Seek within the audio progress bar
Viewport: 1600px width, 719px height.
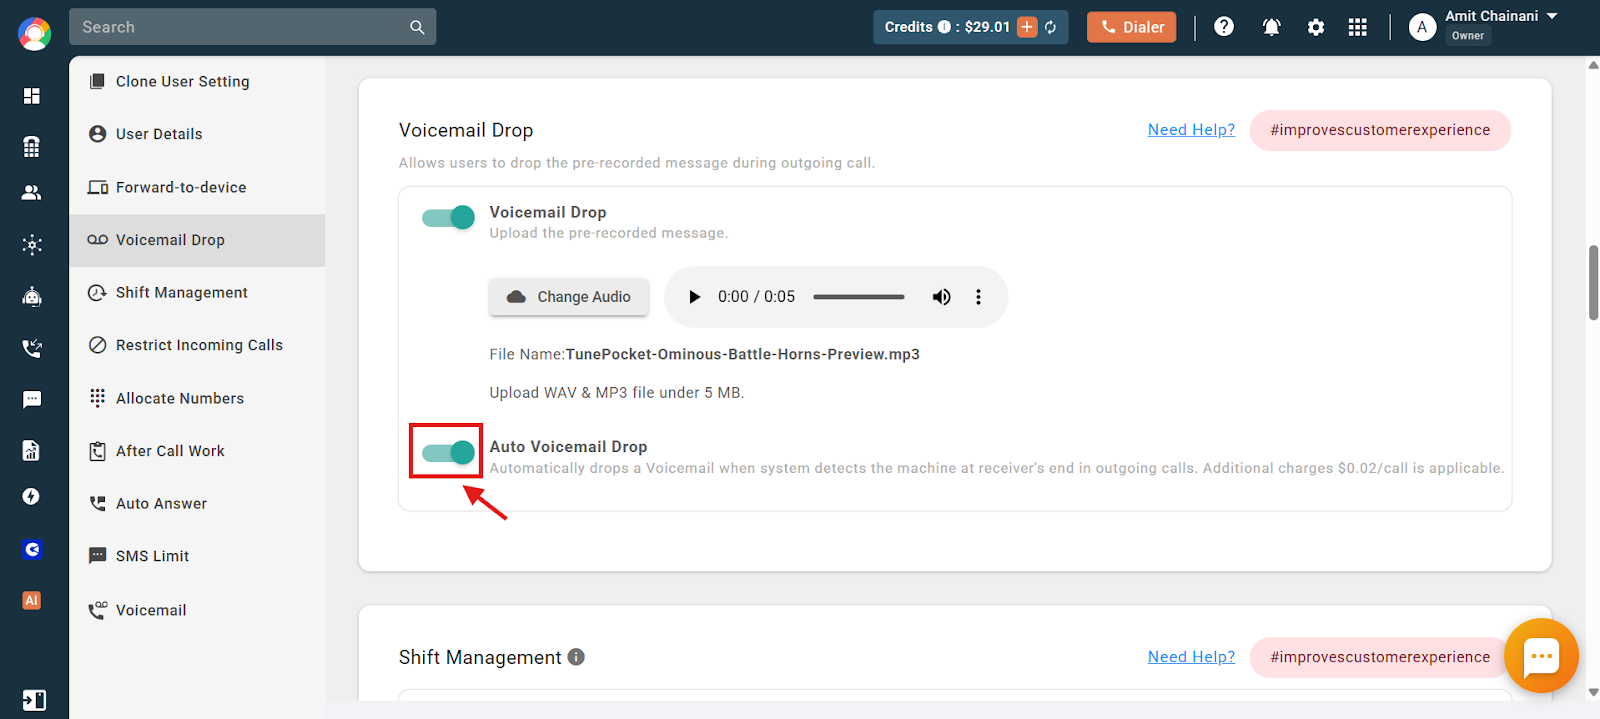pyautogui.click(x=858, y=297)
